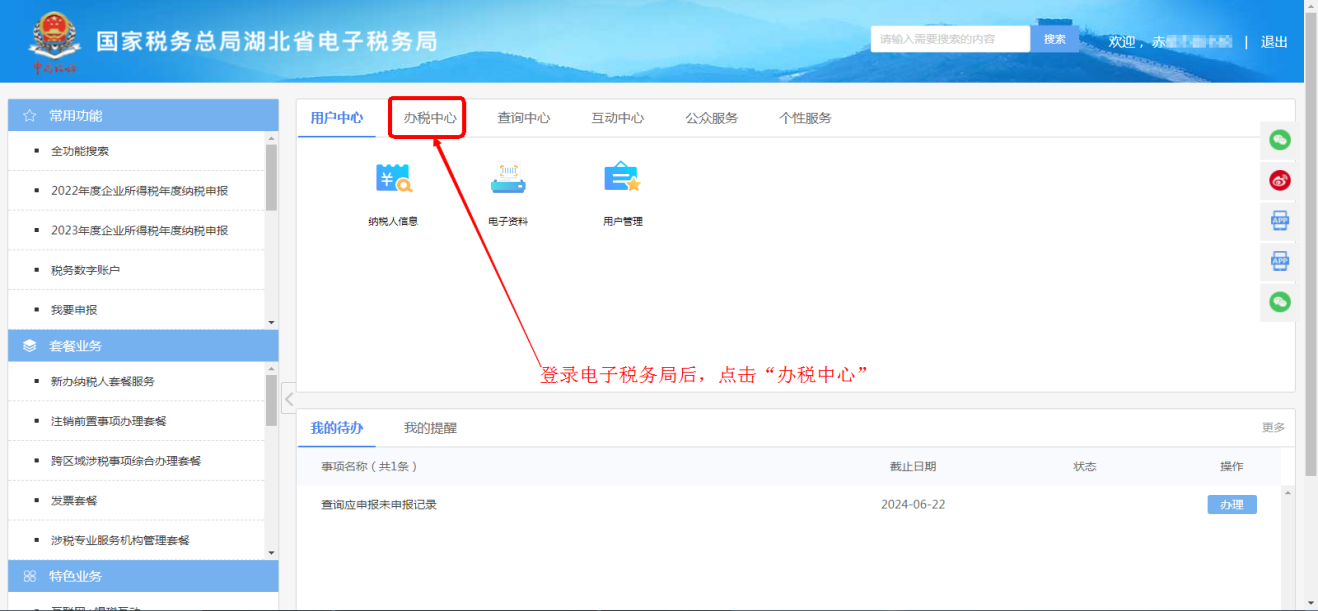1318x611 pixels.
Task: Click the 常用功能 section header
Action: (x=143, y=116)
